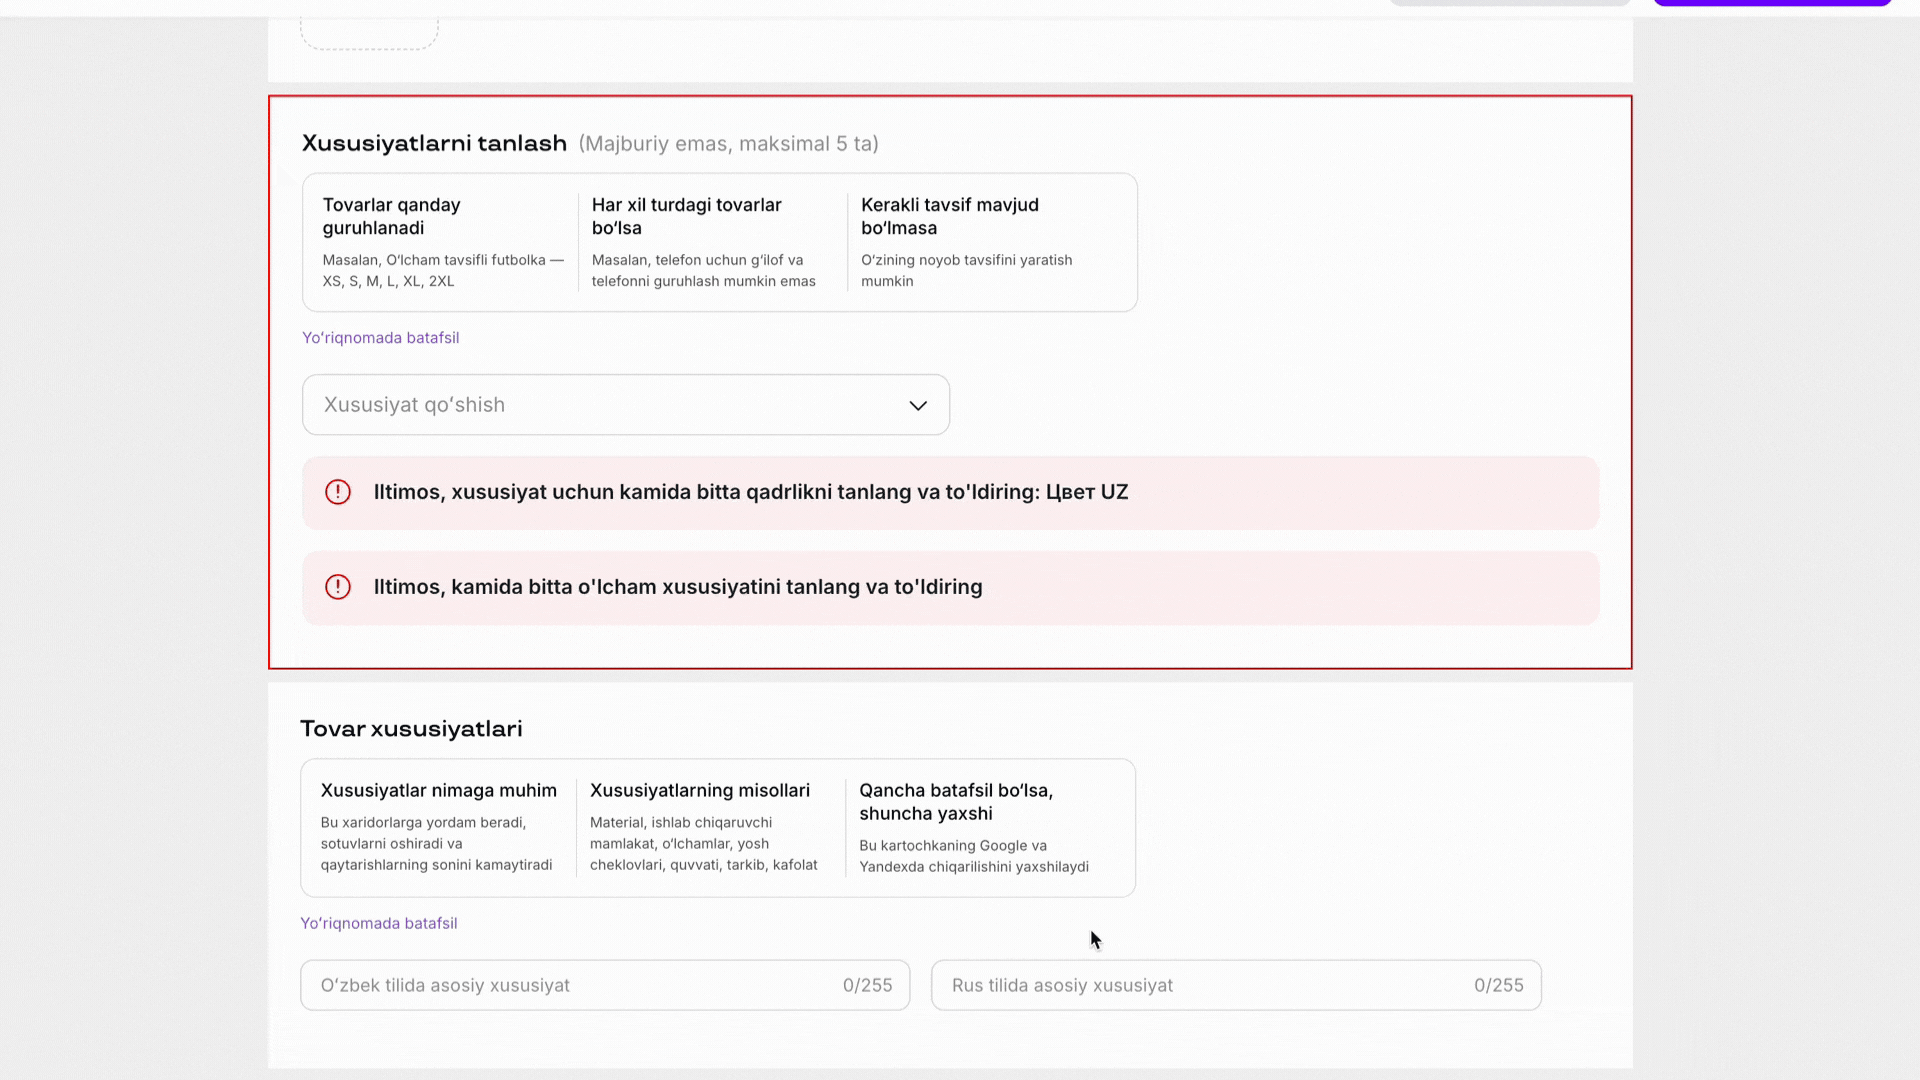Focus the O'zbek tilida asosiy xususiyat field
Image resolution: width=1920 pixels, height=1080 pixels.
tap(605, 985)
